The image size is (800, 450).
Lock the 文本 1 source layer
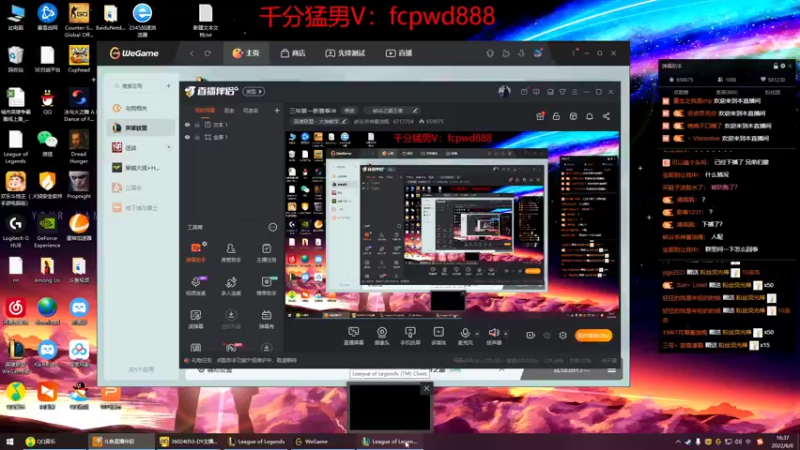[x=197, y=124]
